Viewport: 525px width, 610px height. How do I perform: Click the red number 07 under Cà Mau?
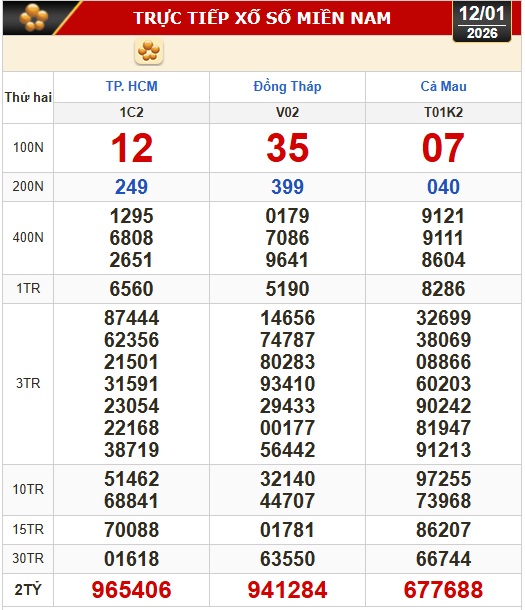pyautogui.click(x=443, y=148)
